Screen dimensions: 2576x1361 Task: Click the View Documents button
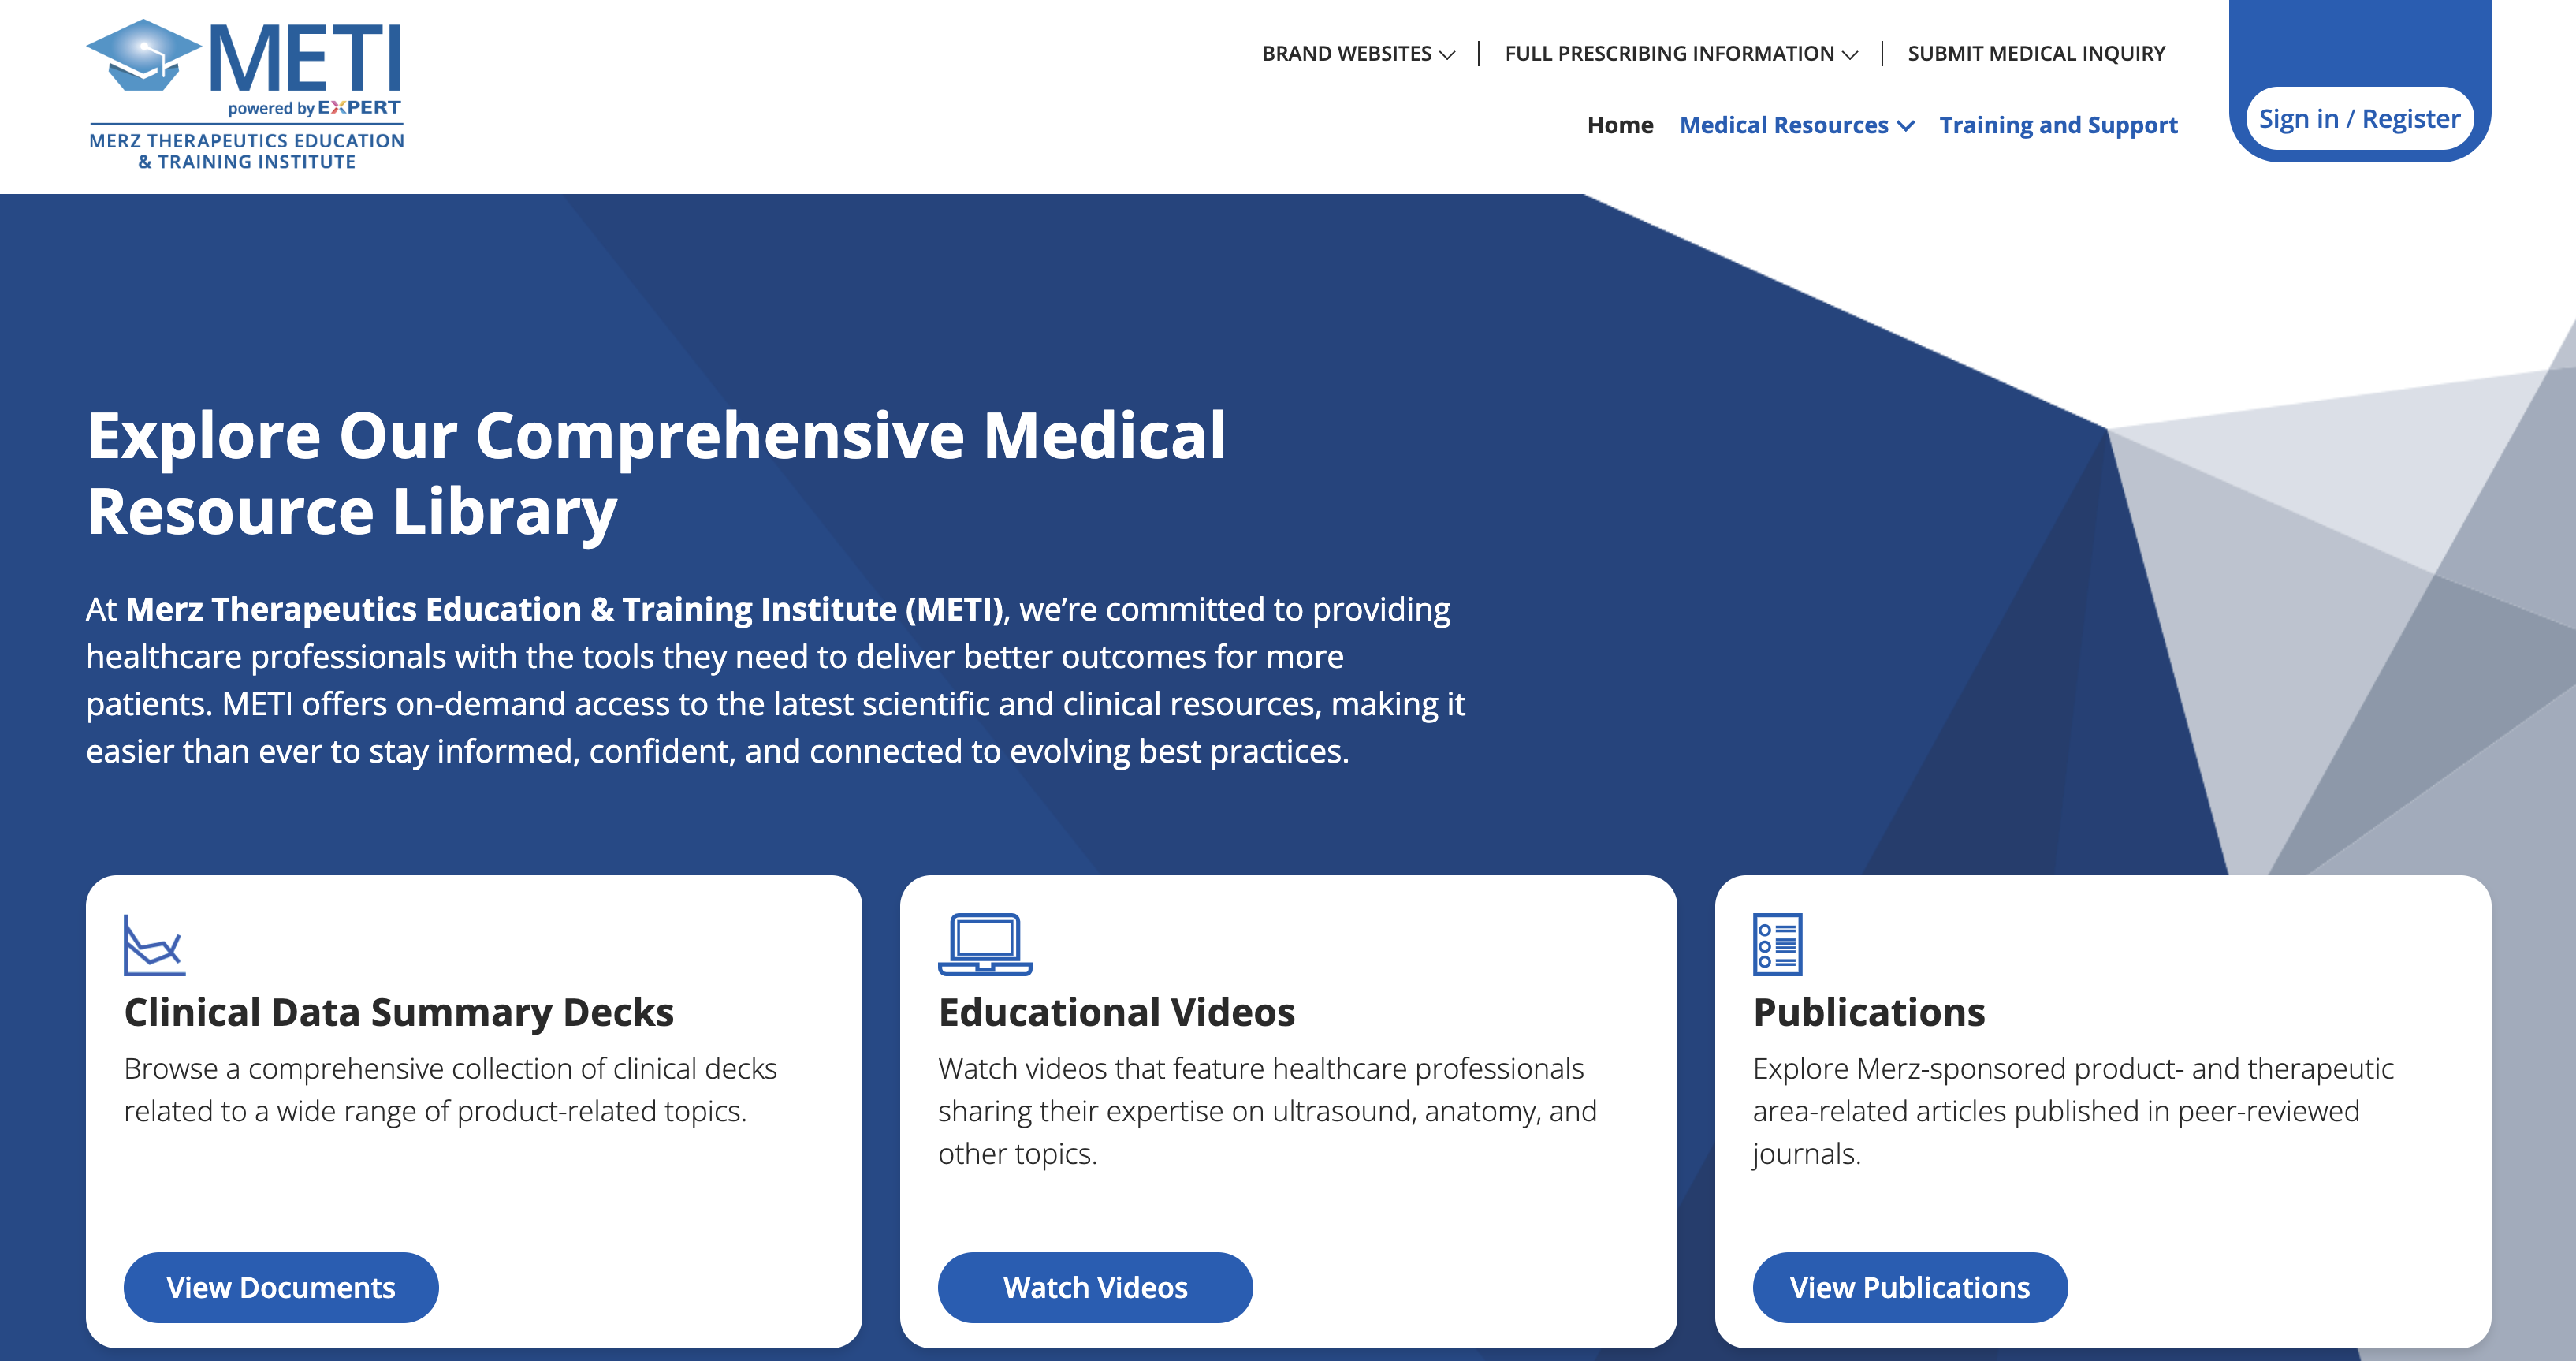[281, 1287]
